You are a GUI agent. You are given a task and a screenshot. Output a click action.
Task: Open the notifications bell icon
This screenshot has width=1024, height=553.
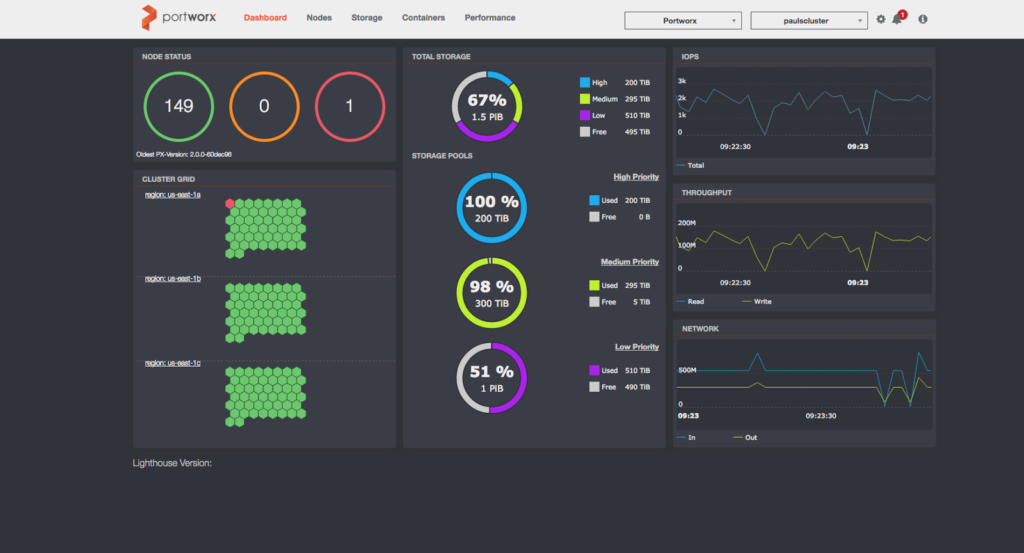[897, 19]
